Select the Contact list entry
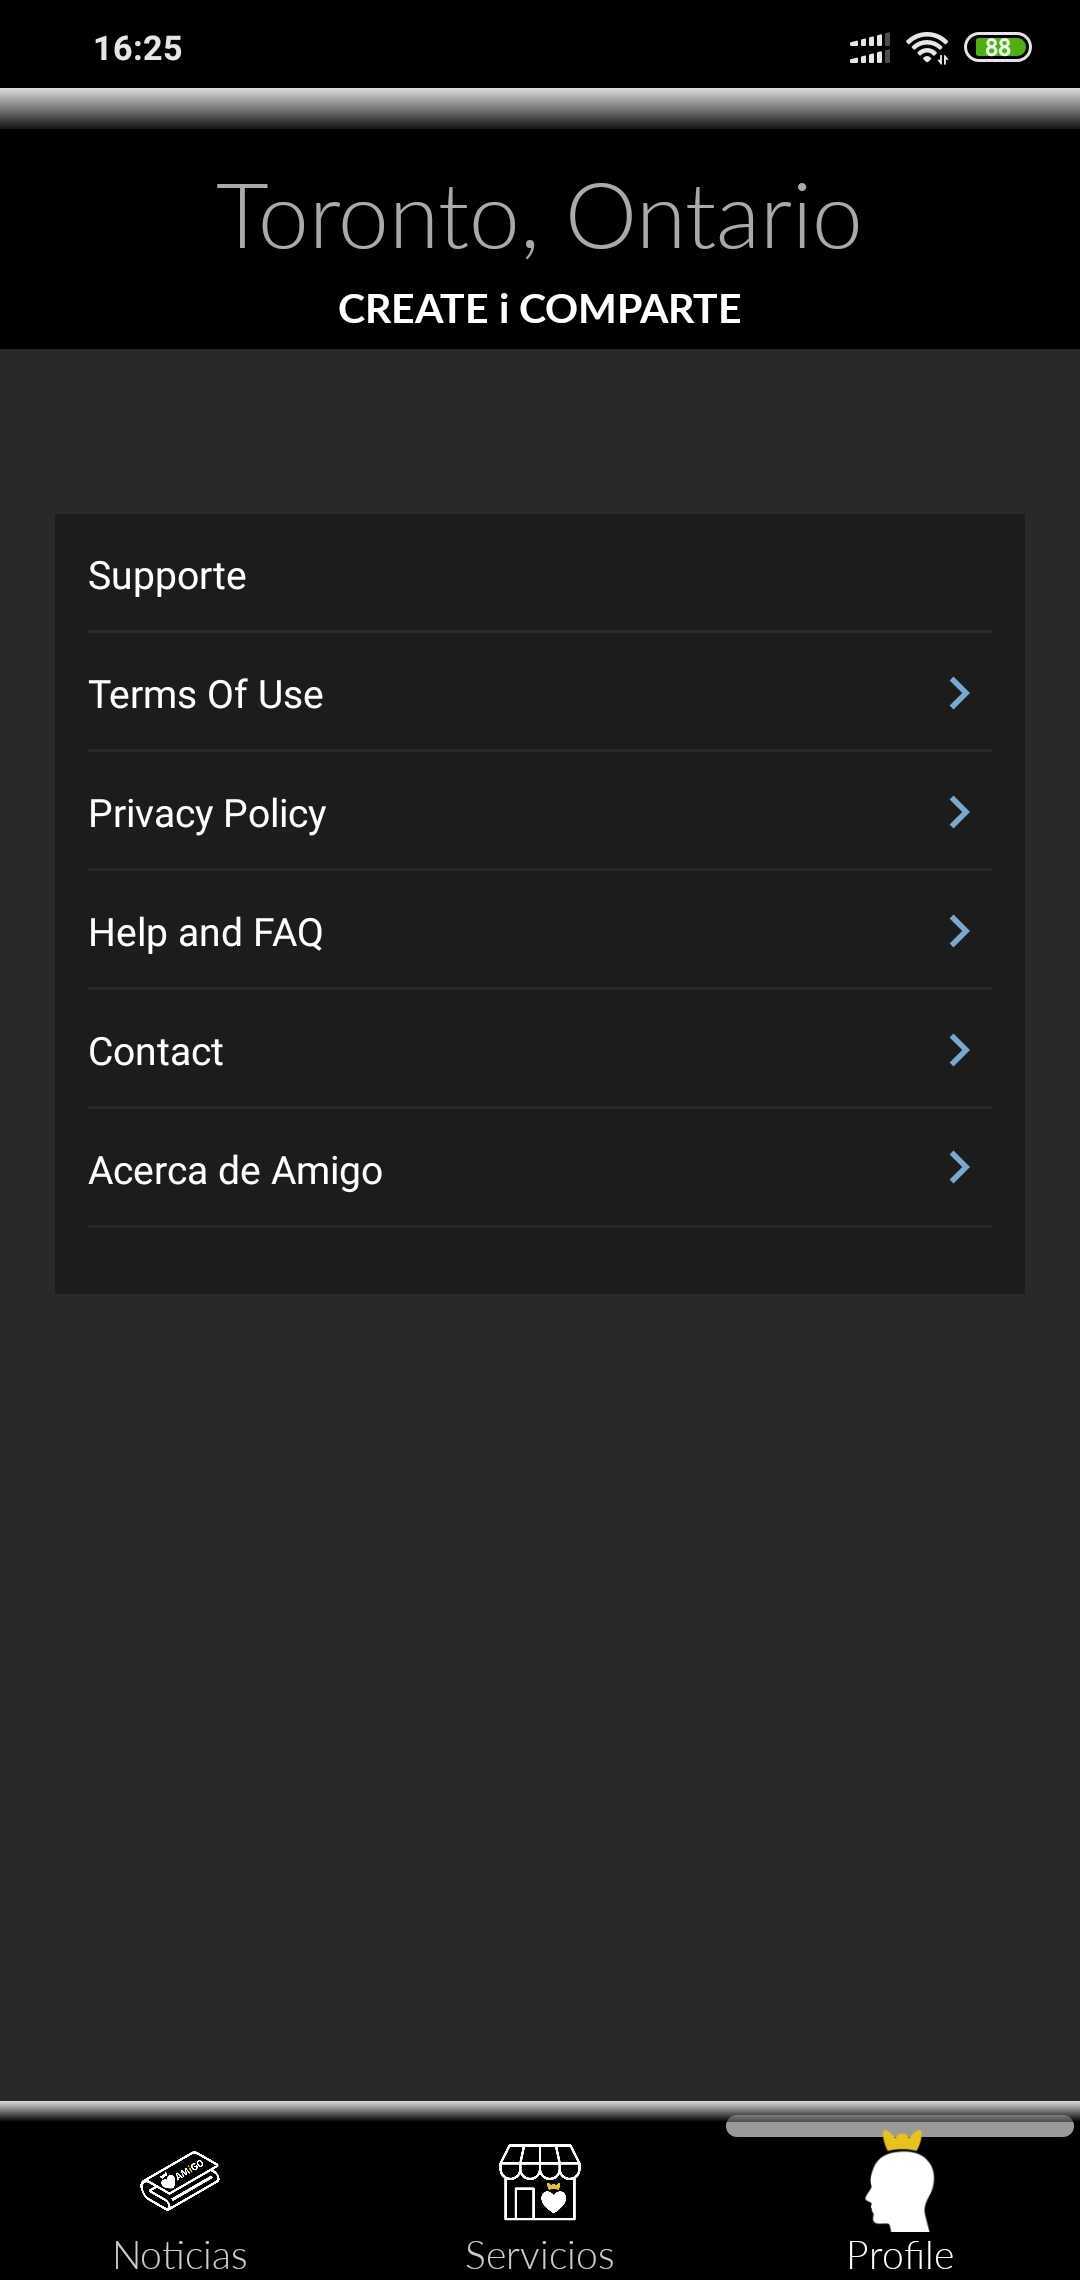The image size is (1080, 2280). (156, 1051)
